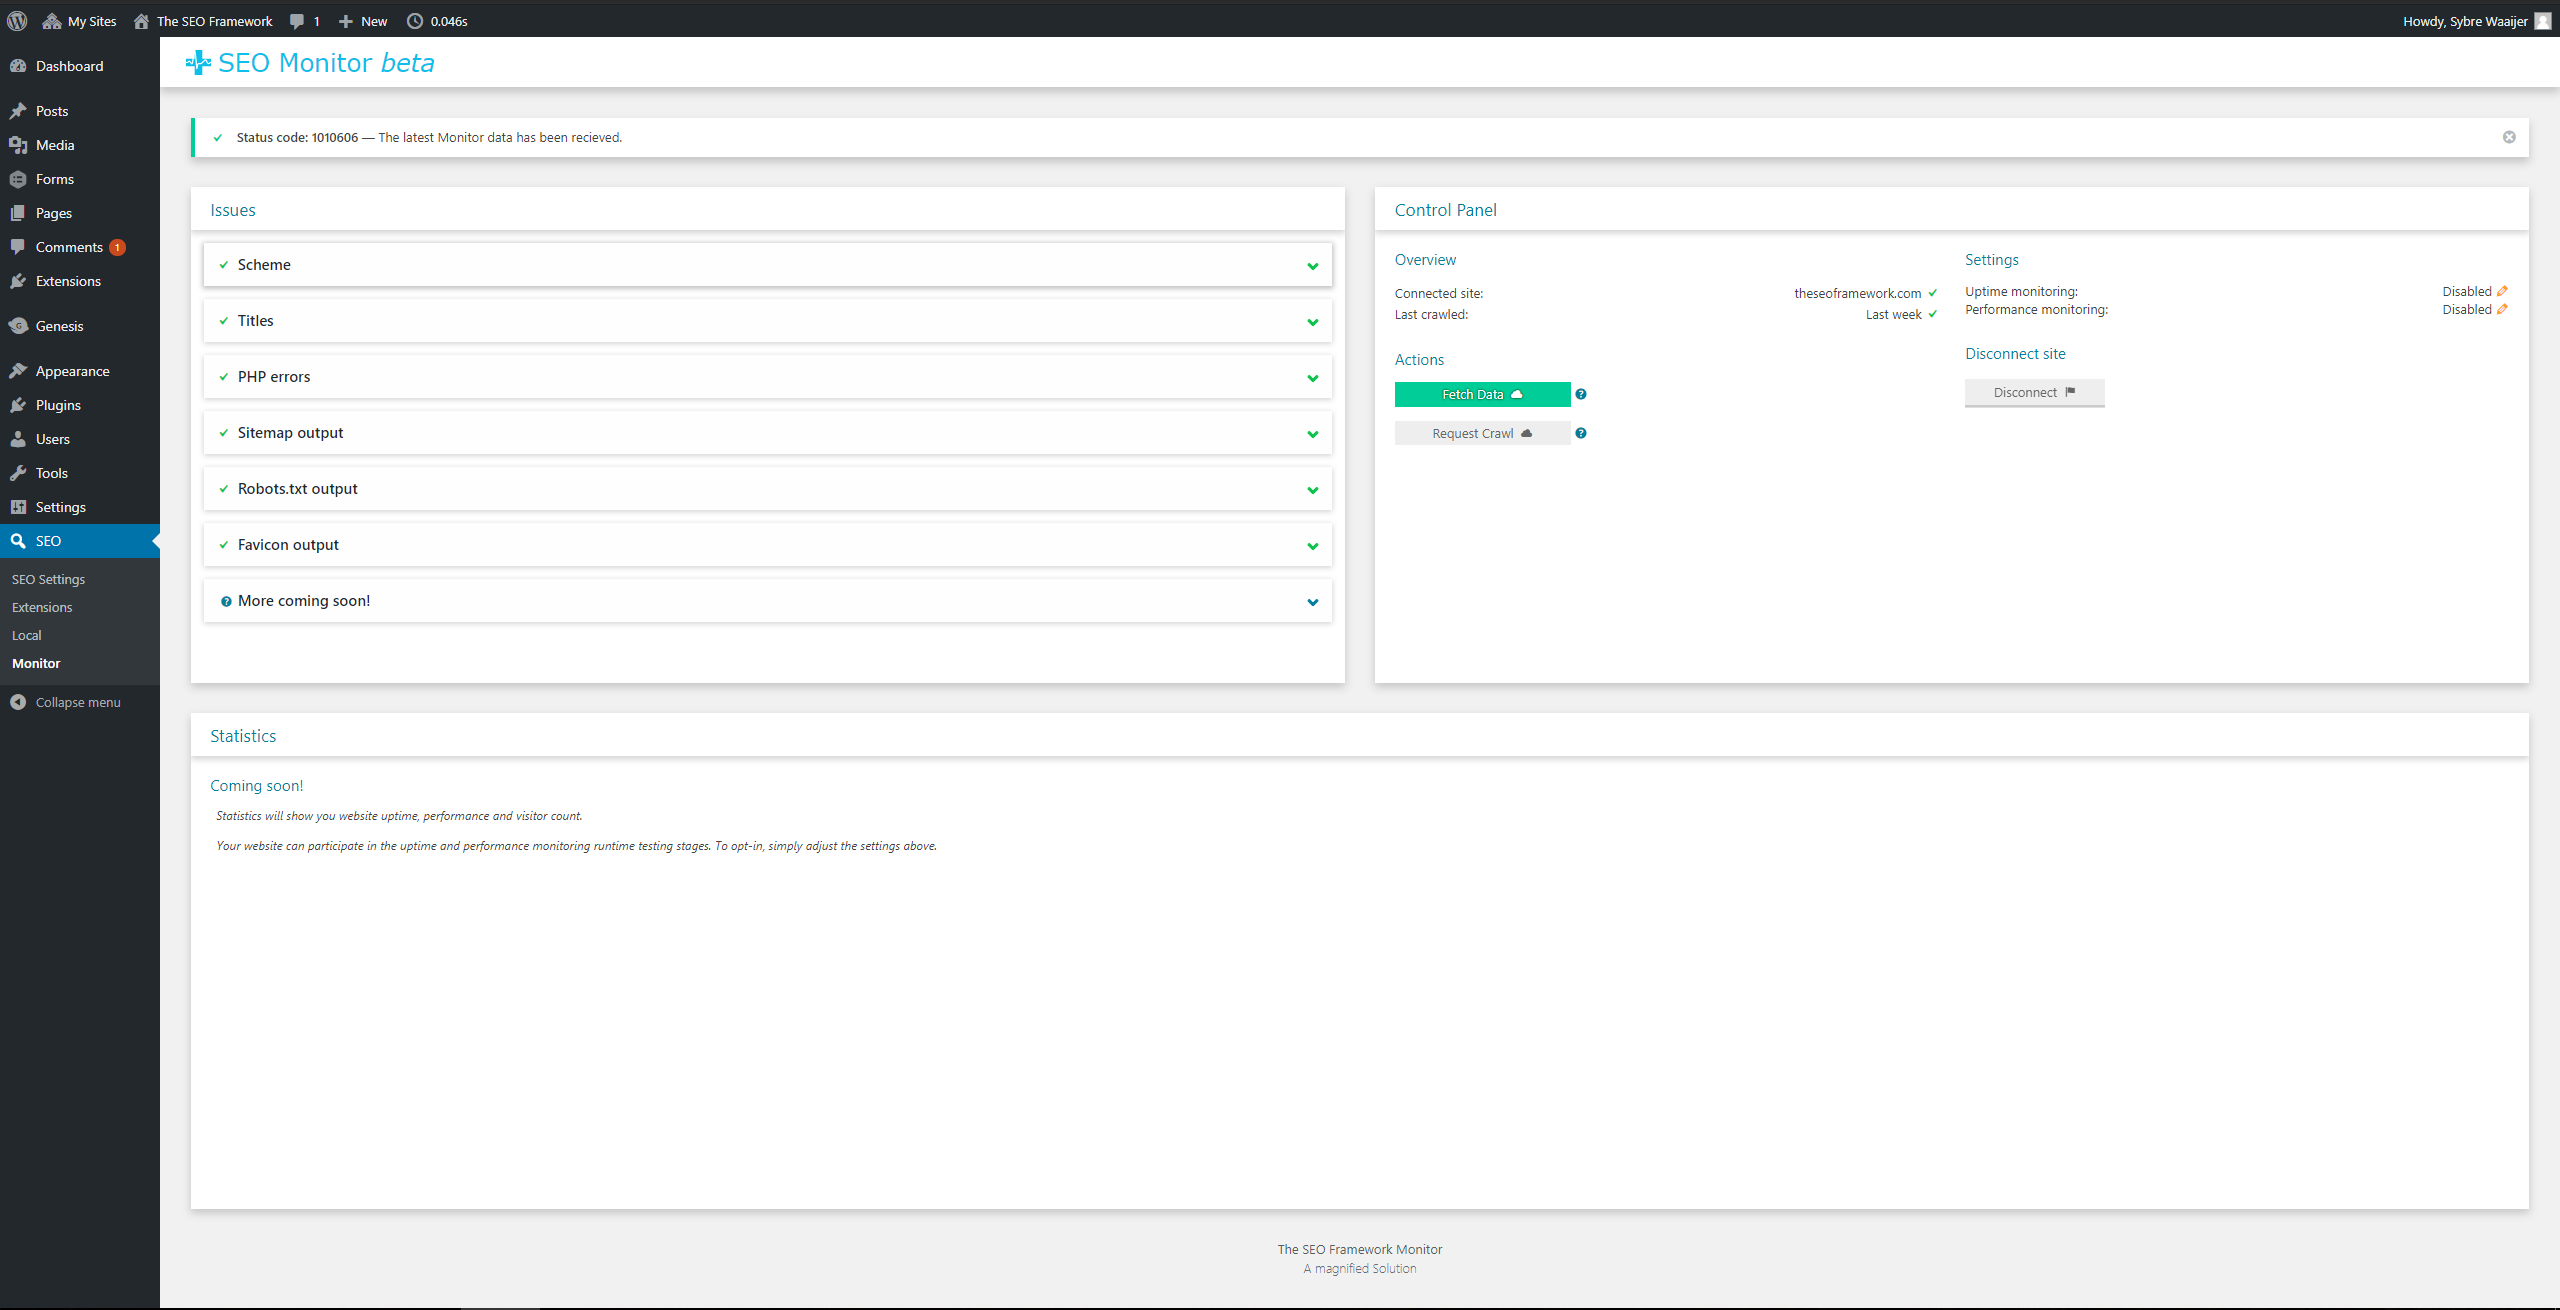This screenshot has height=1310, width=2560.
Task: Open Comments in the sidebar
Action: (80, 247)
